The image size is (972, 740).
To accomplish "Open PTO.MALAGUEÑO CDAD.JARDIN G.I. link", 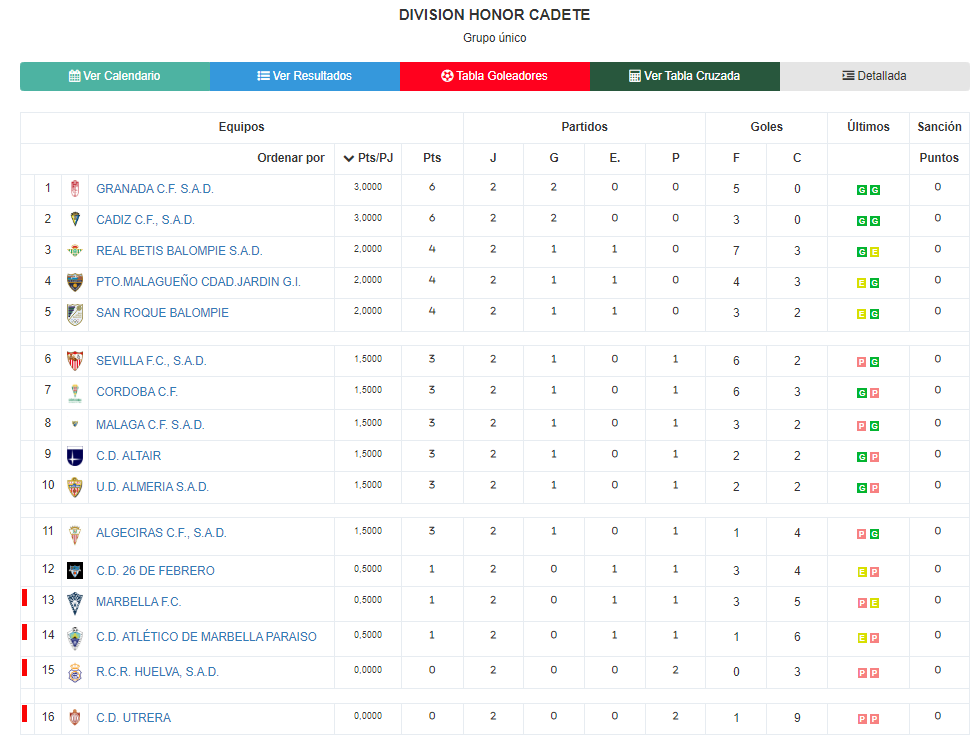I will pos(198,282).
